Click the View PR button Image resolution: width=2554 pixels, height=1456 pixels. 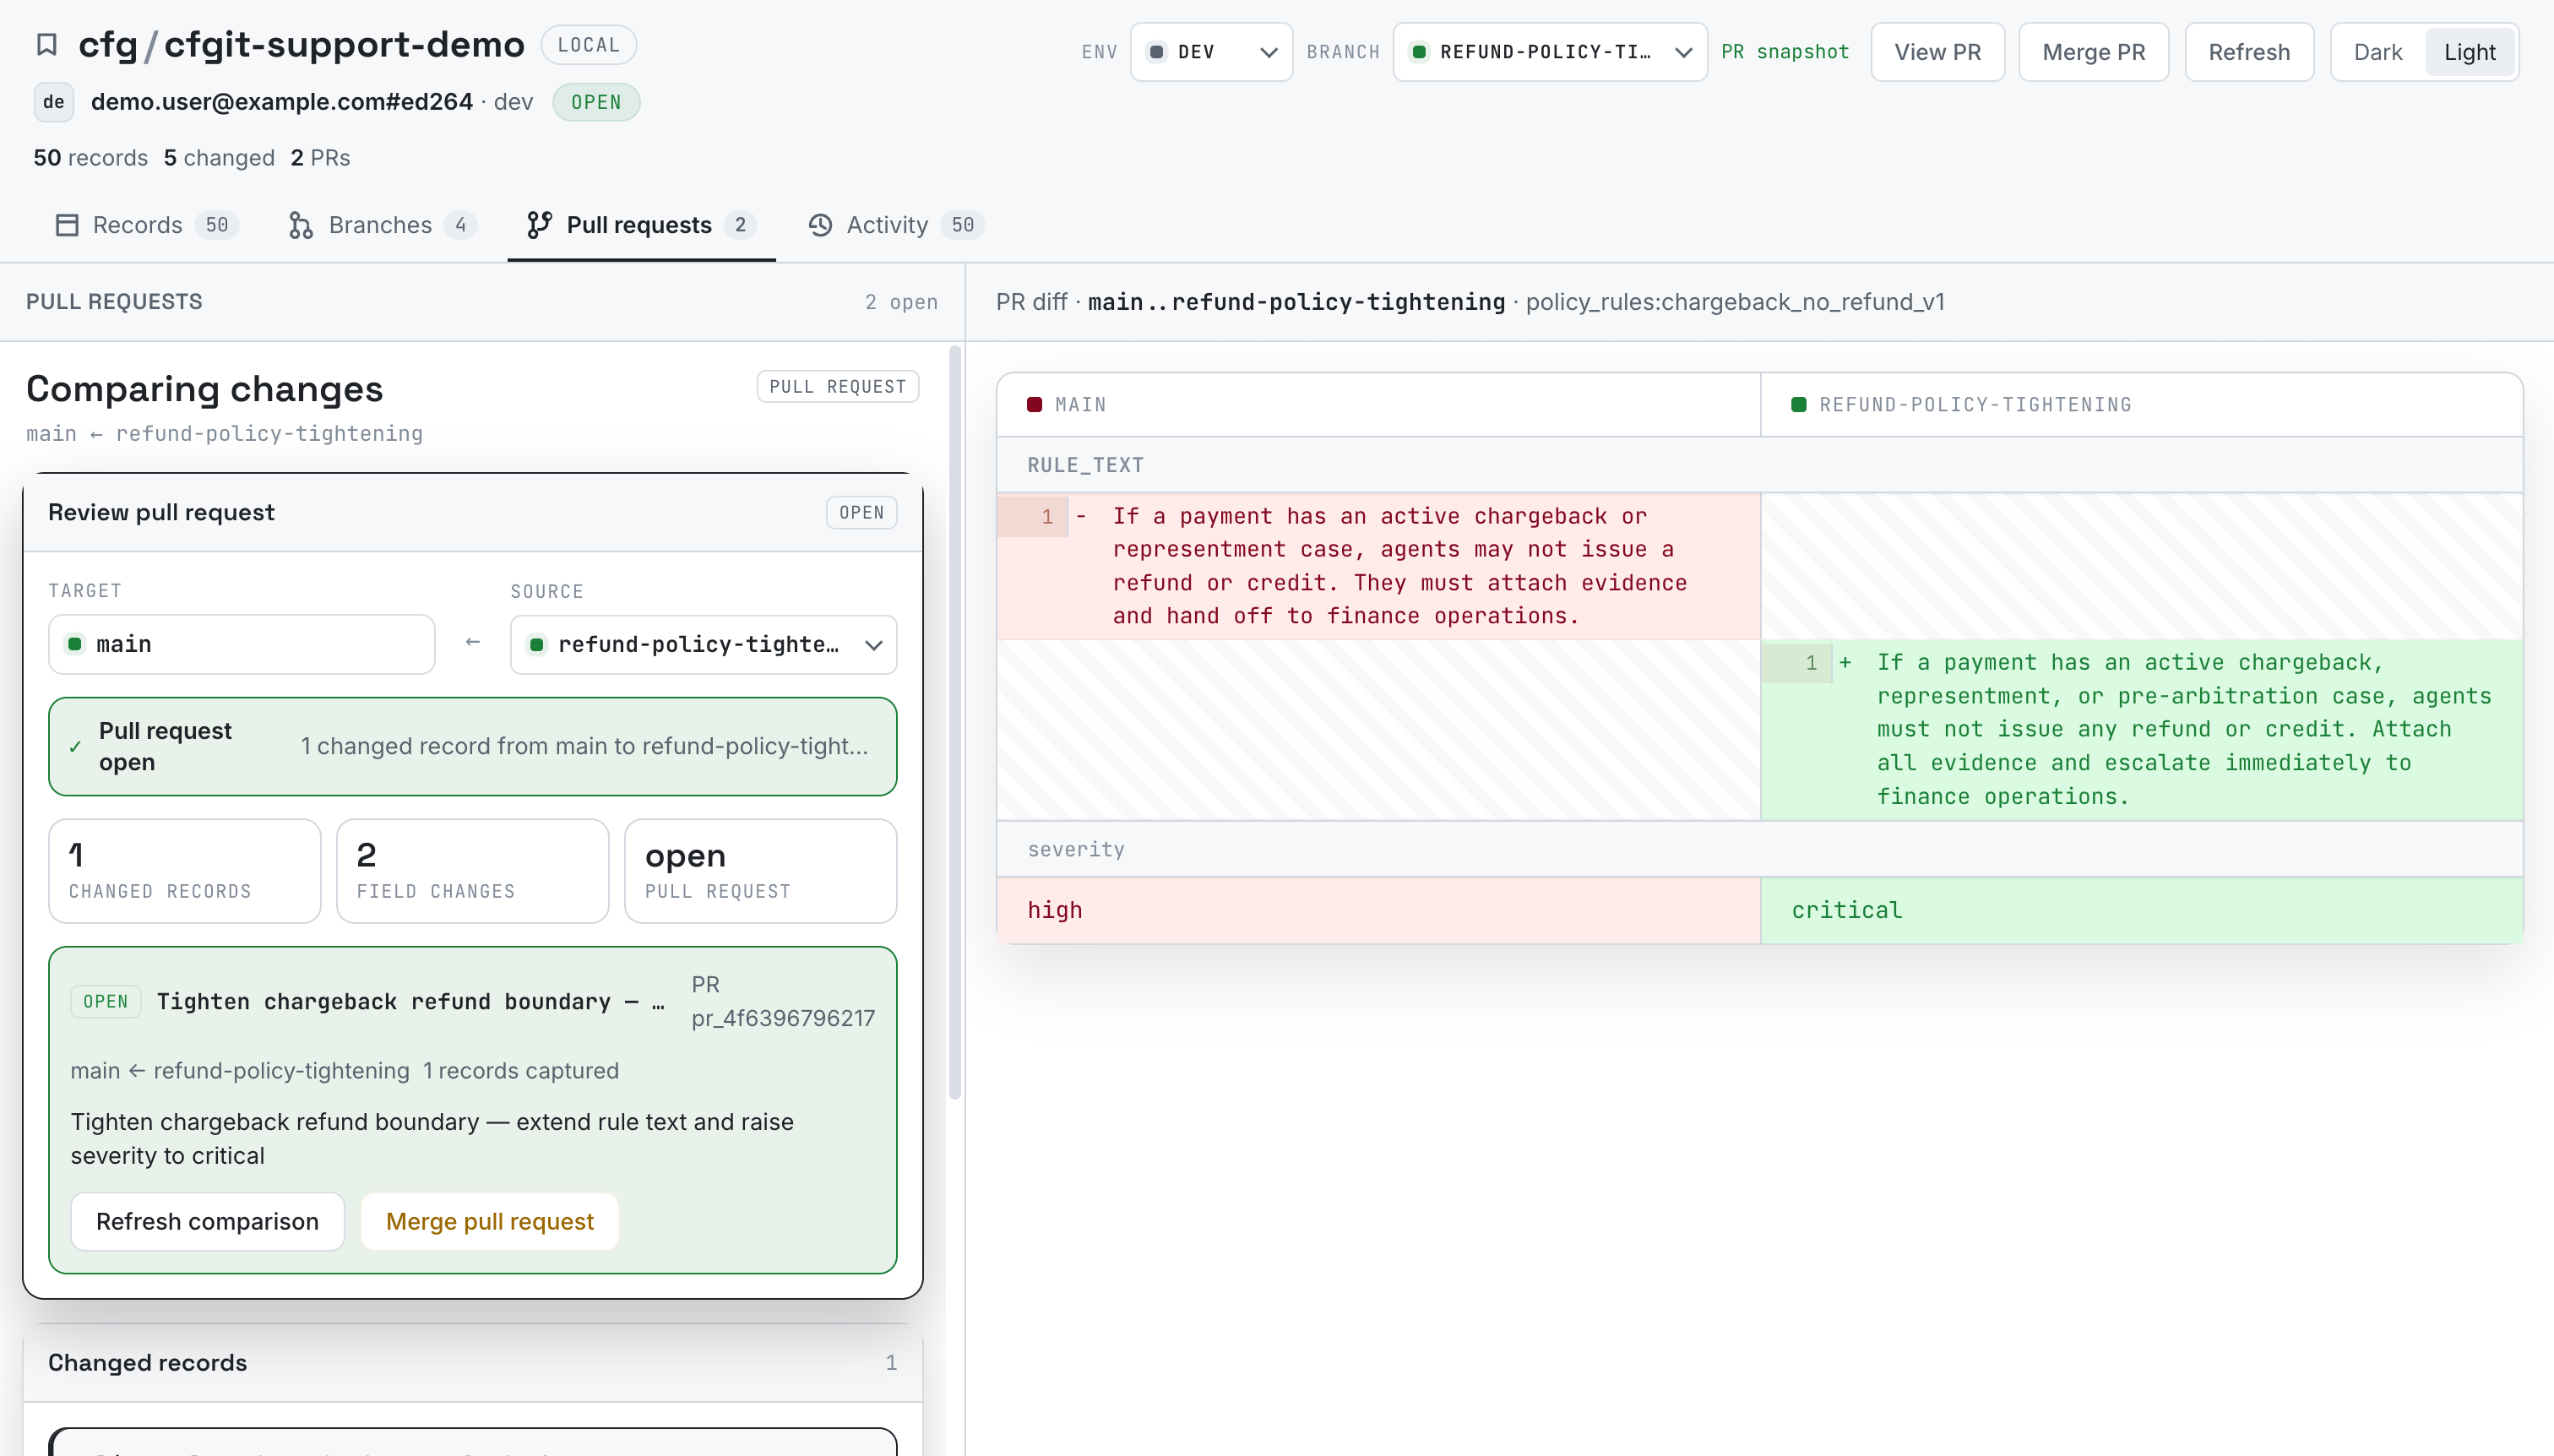pos(1937,52)
